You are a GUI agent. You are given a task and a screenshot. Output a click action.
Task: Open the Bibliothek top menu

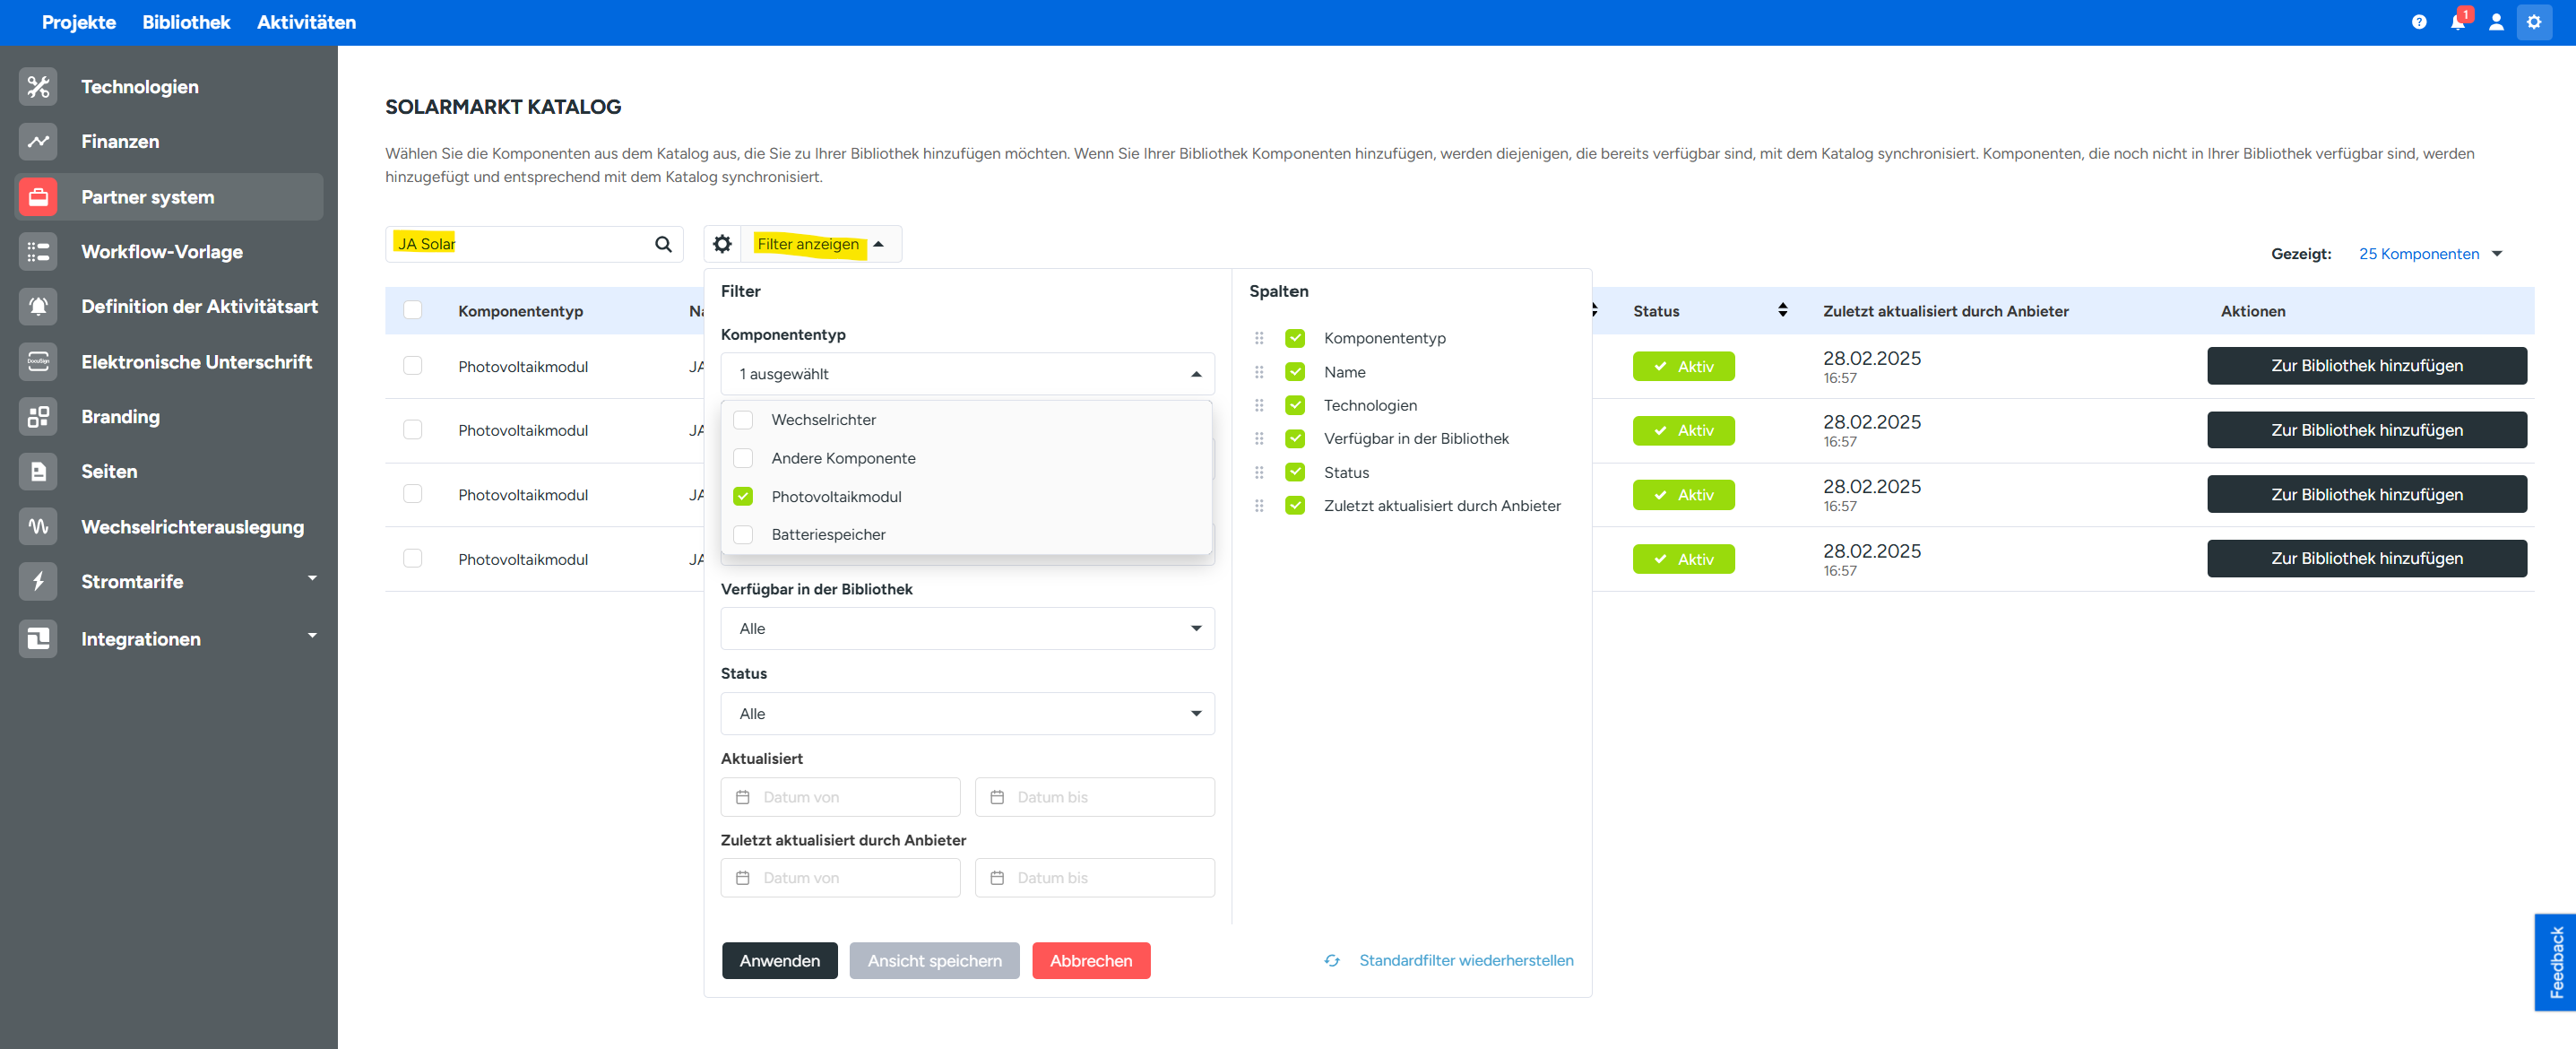[186, 22]
